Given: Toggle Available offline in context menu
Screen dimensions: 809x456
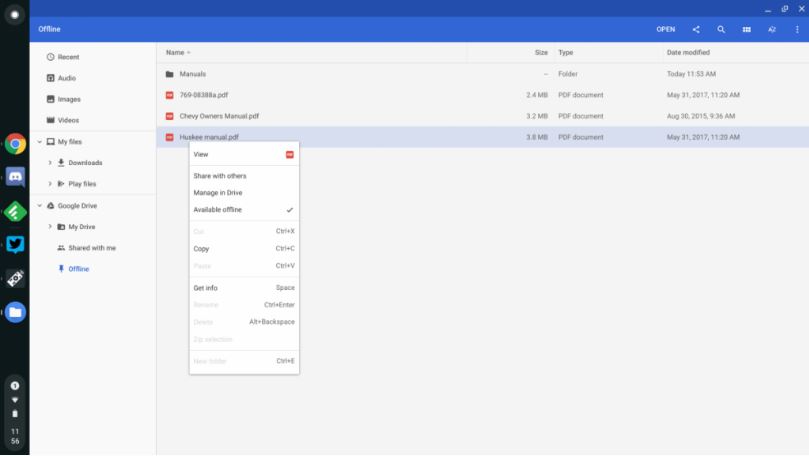Looking at the screenshot, I should coord(243,210).
